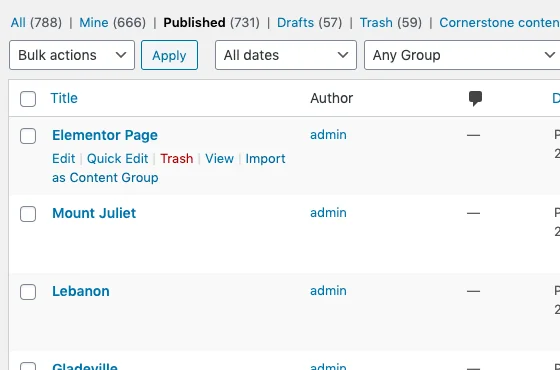Click admin author in Elementor Page row
This screenshot has width=560, height=370.
tap(328, 135)
